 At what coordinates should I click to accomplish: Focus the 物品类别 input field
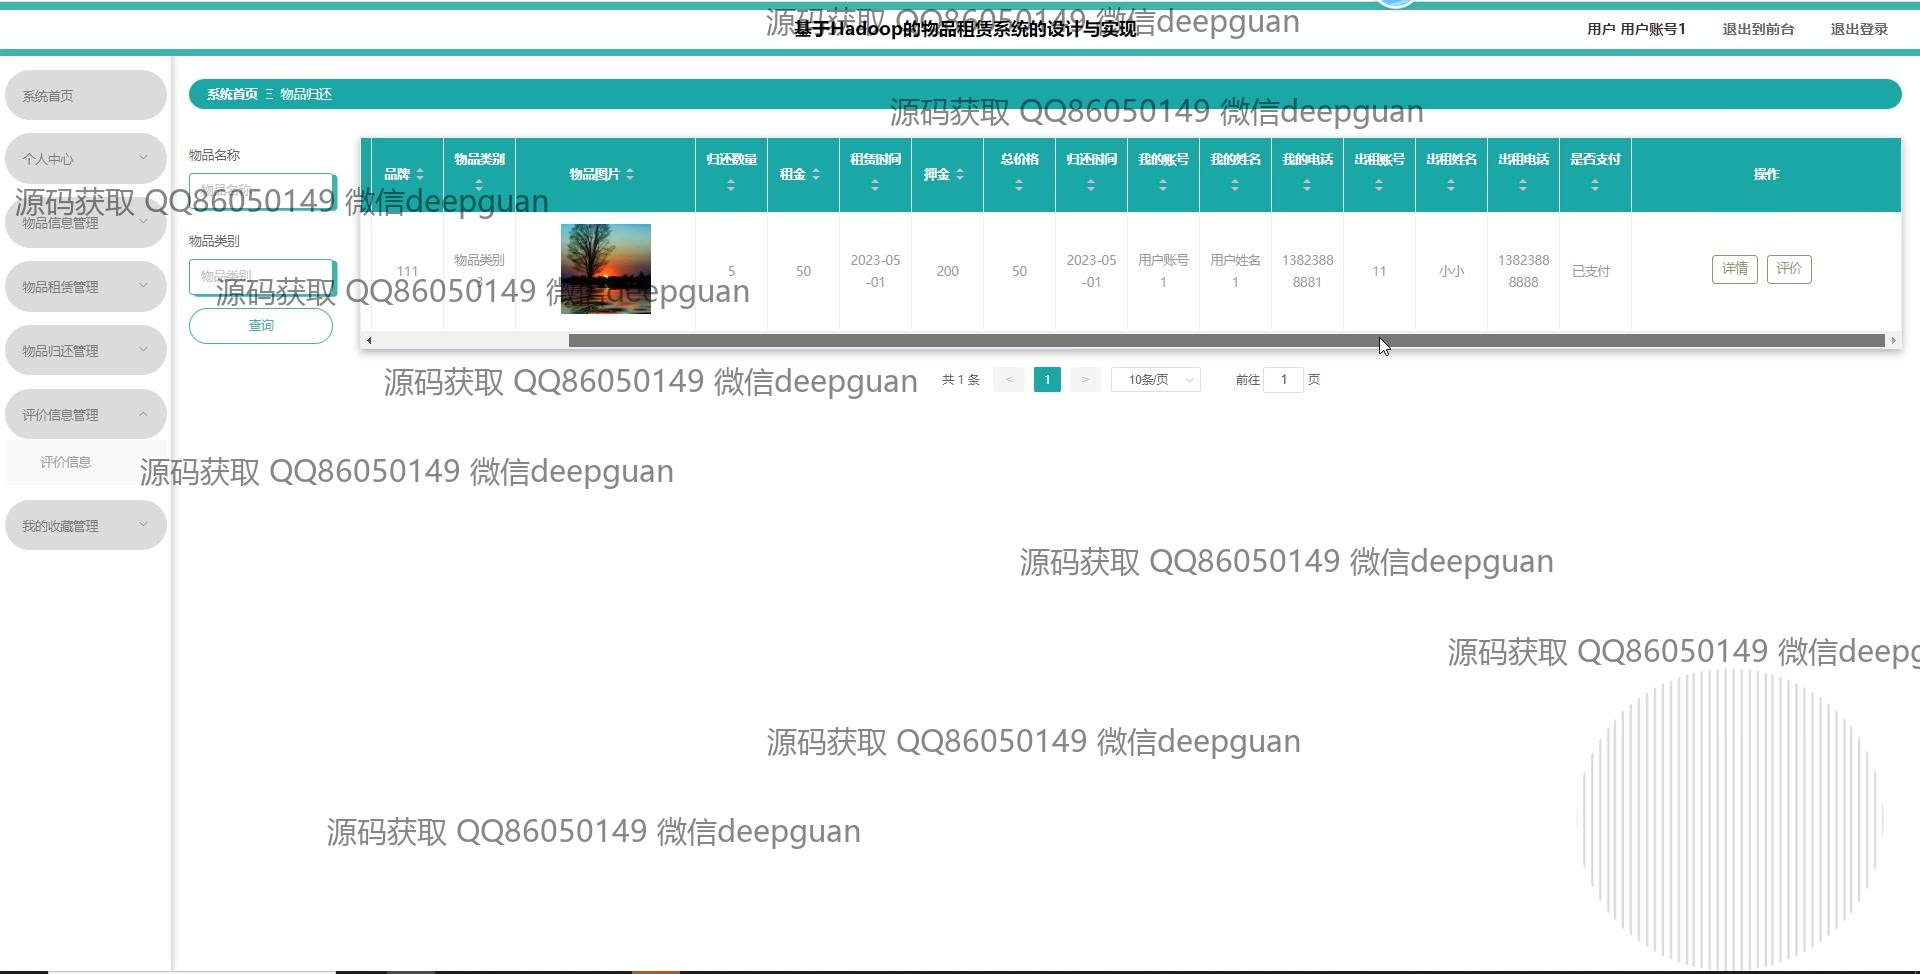point(261,276)
